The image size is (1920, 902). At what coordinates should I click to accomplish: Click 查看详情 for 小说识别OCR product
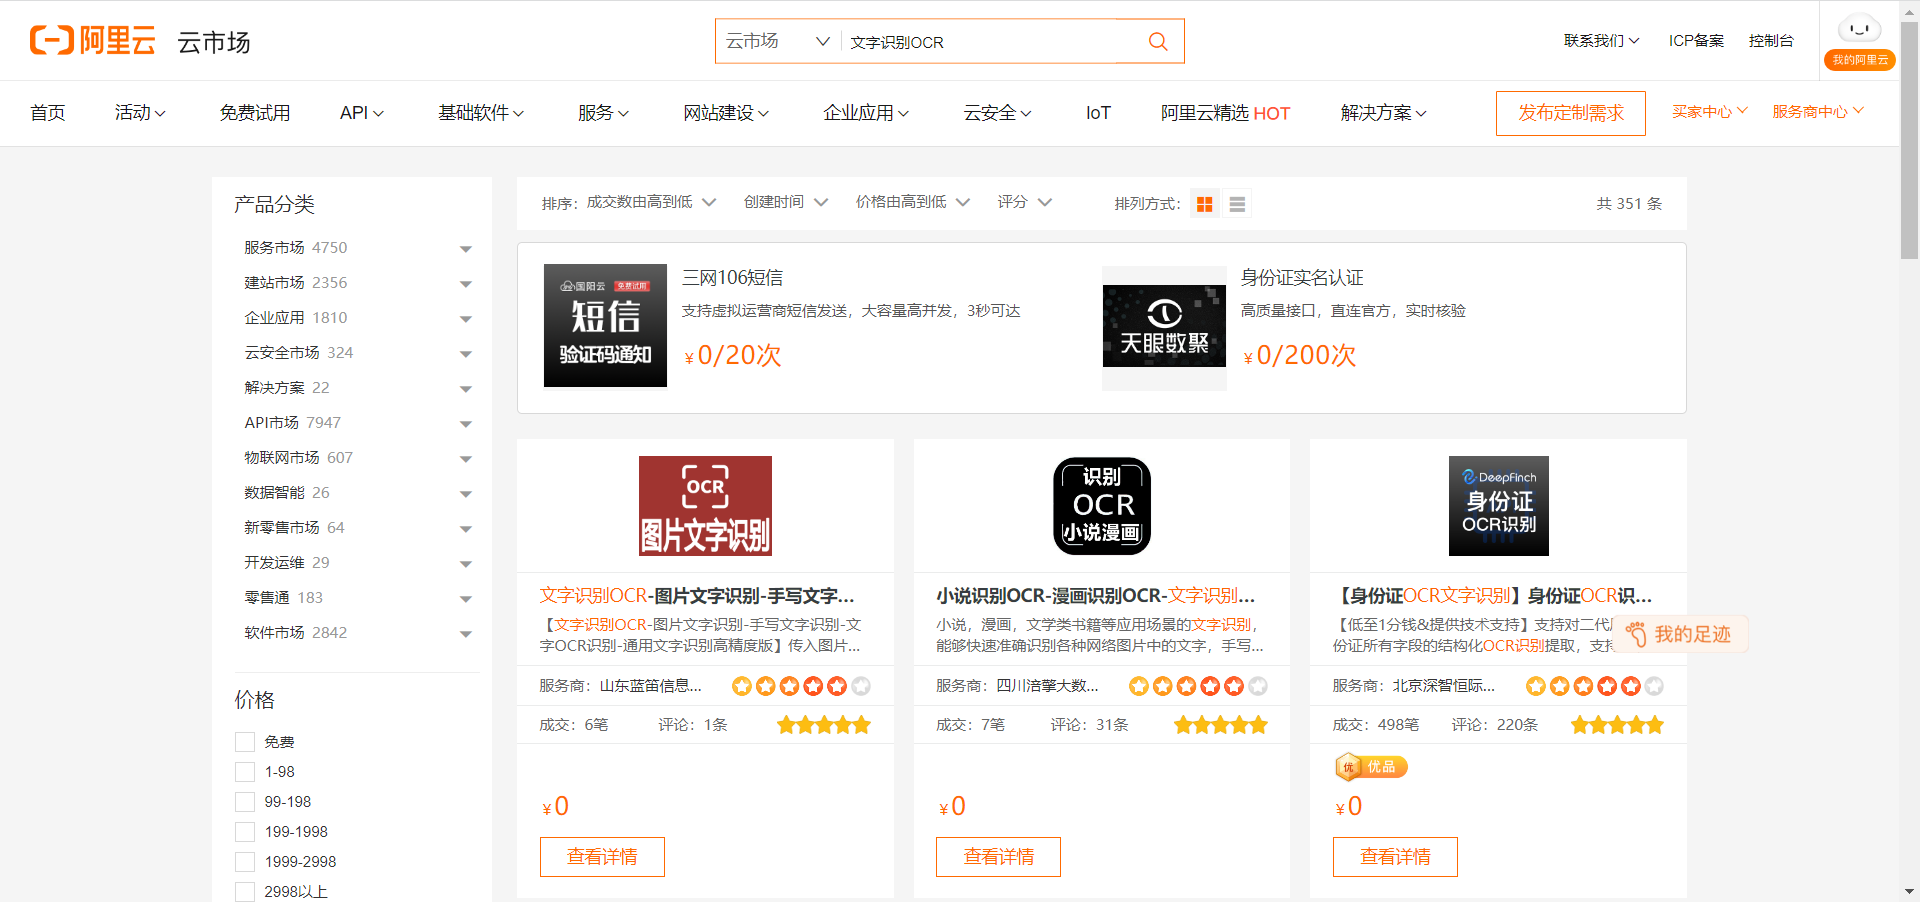click(998, 857)
